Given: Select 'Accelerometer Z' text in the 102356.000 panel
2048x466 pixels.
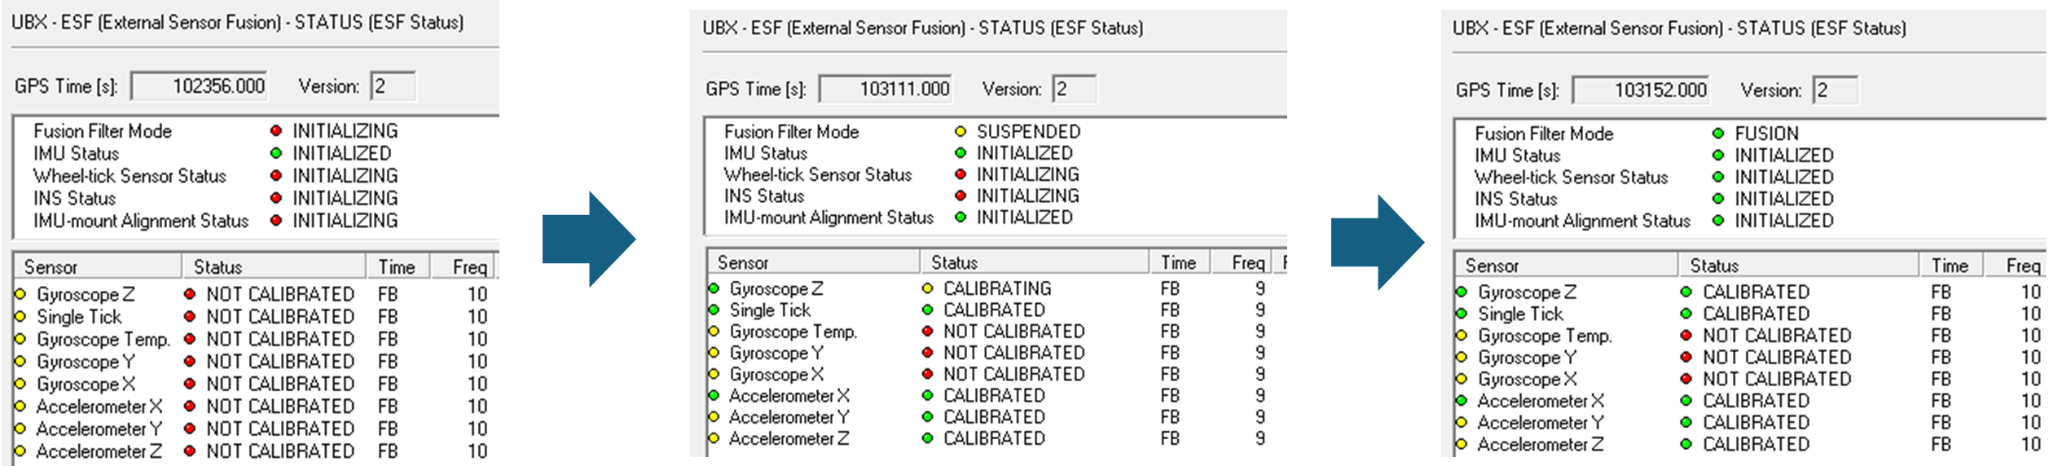Looking at the screenshot, I should click(x=99, y=451).
